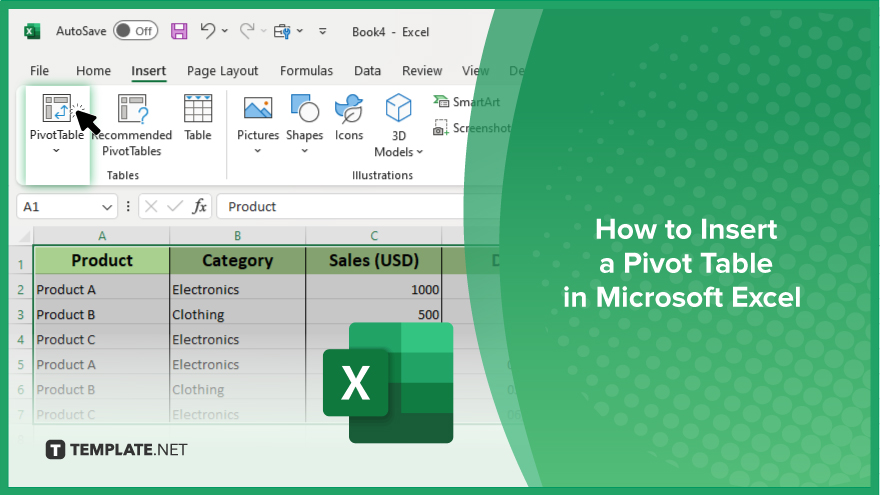
Task: Select column B header
Action: pos(237,236)
